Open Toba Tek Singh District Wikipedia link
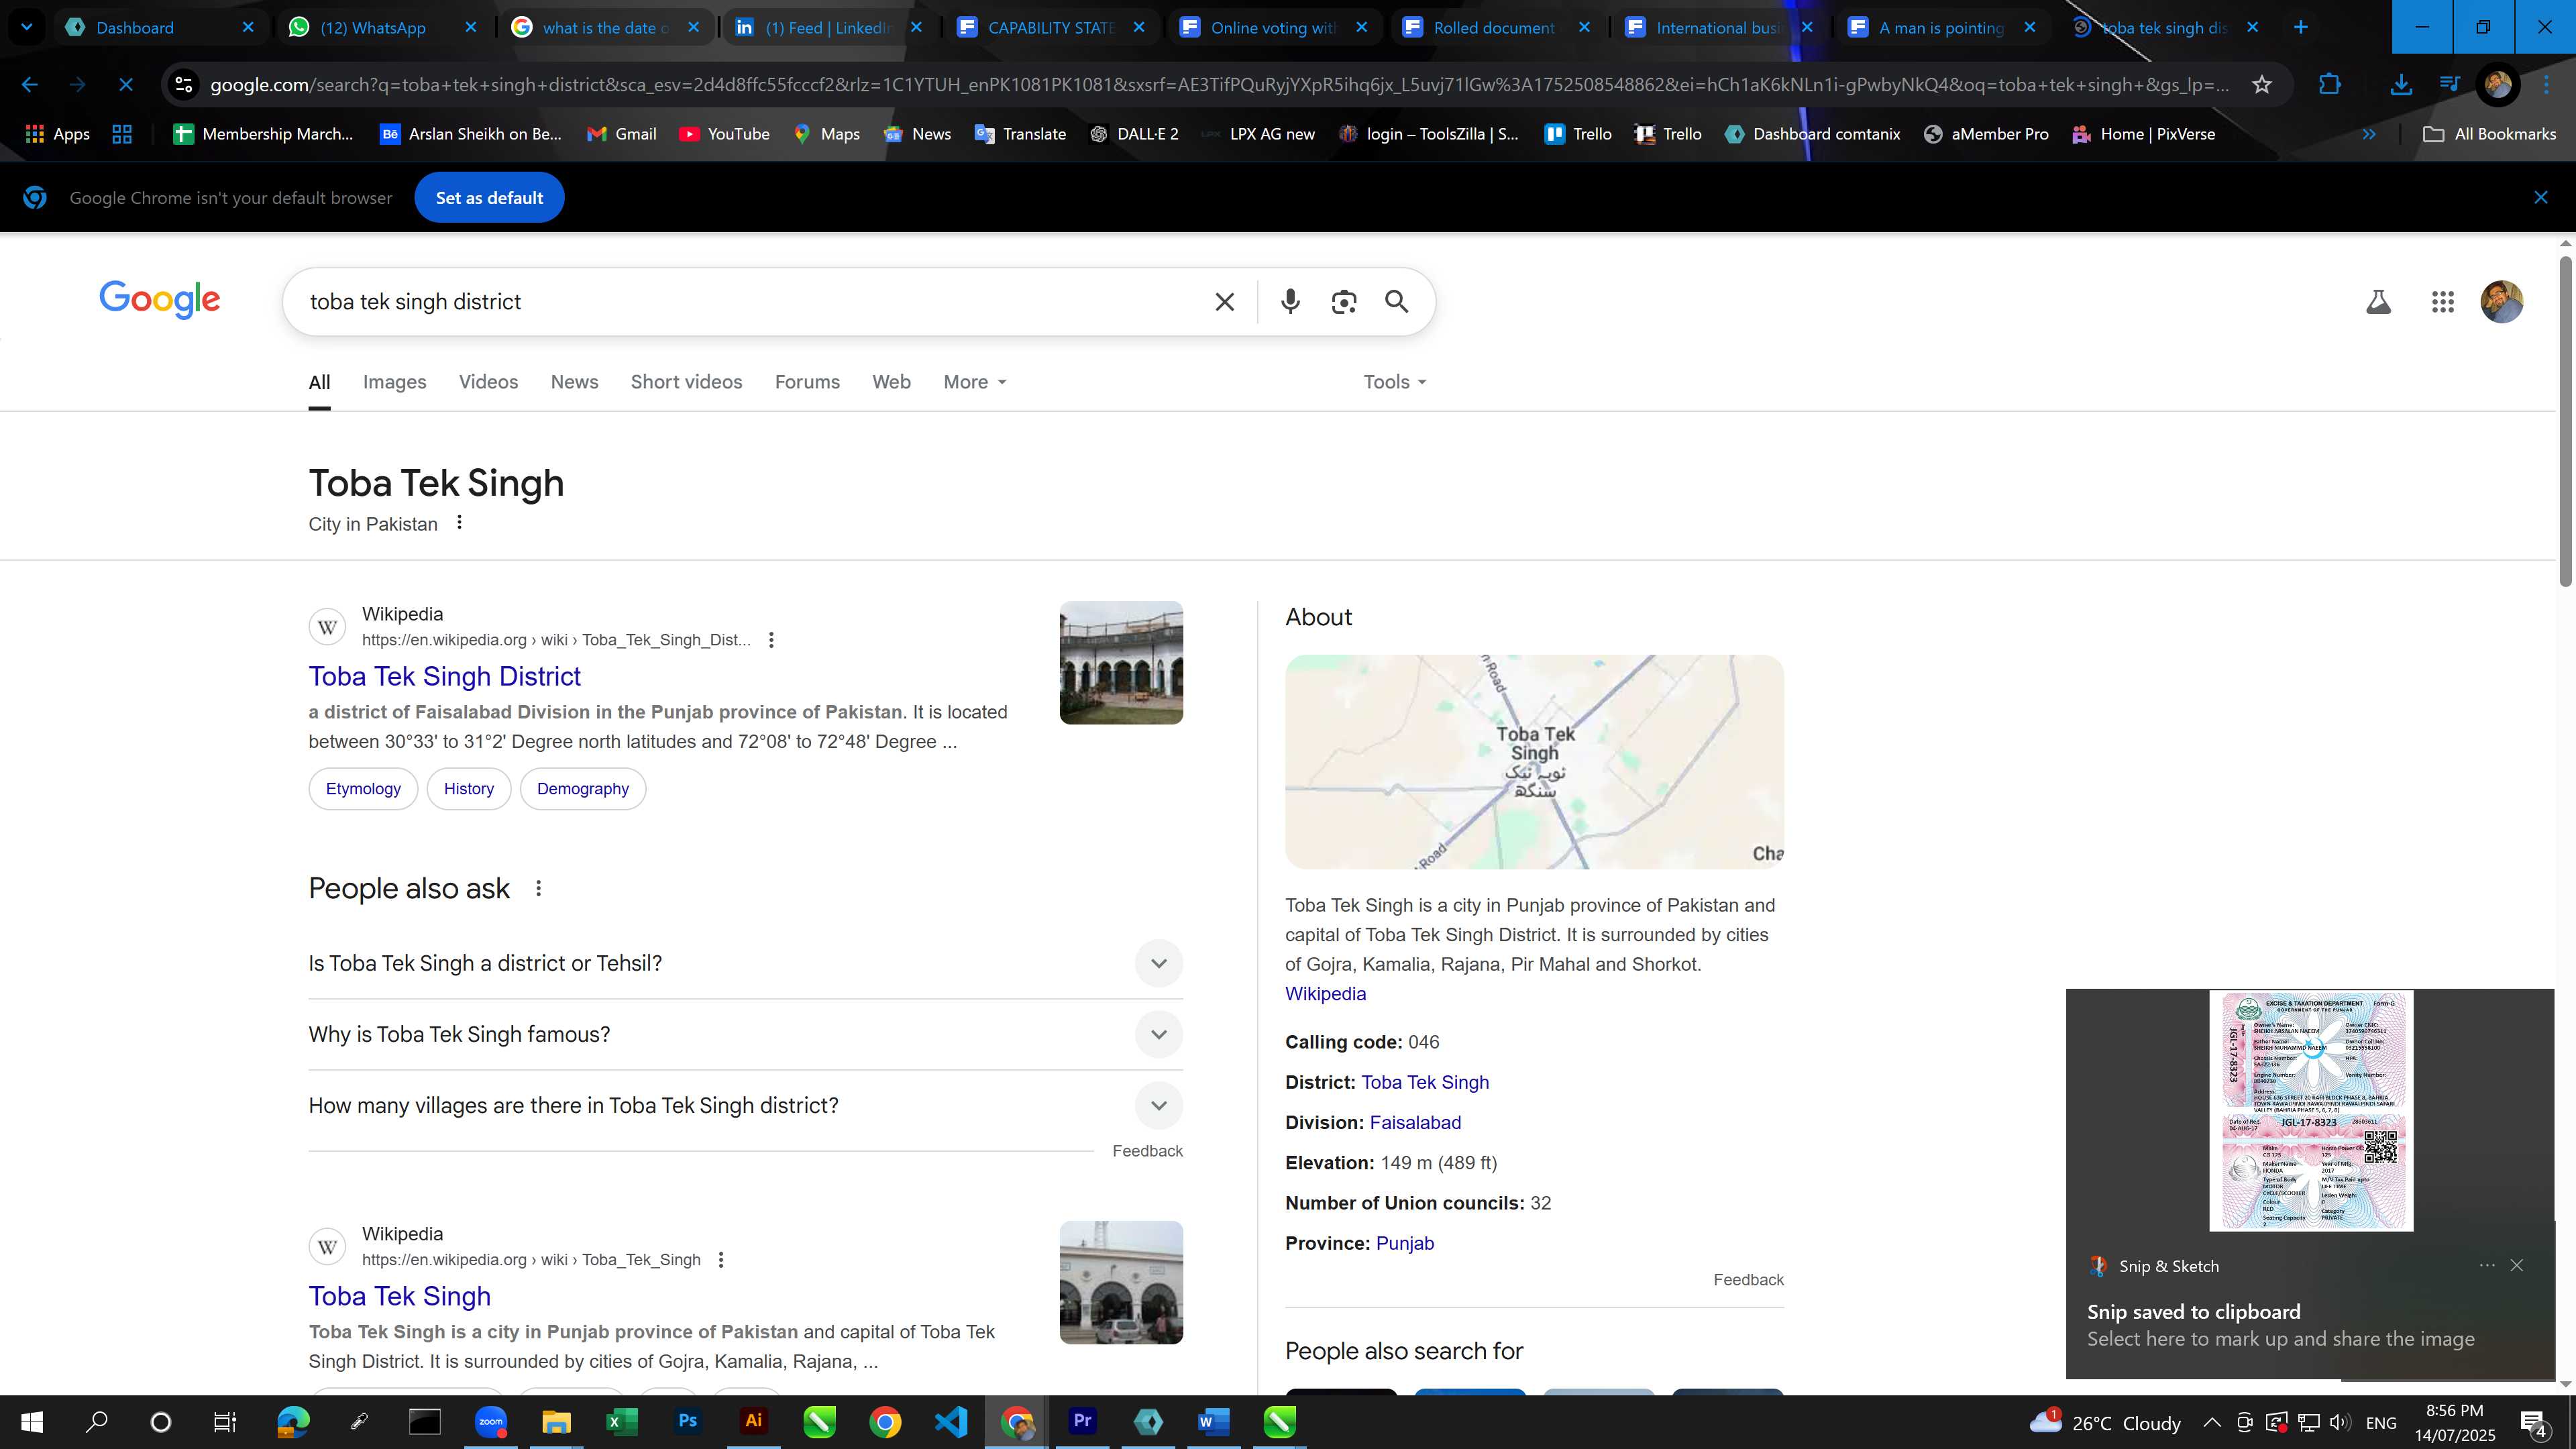 click(x=444, y=677)
